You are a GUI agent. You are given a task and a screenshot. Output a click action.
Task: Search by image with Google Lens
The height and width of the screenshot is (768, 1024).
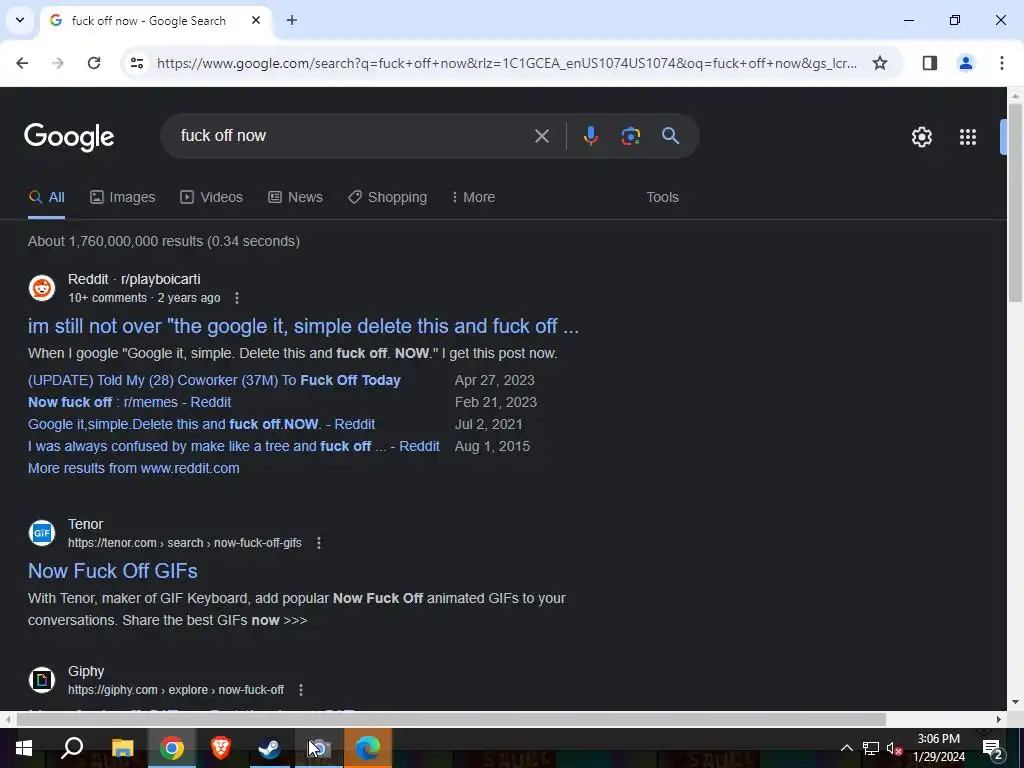[630, 136]
